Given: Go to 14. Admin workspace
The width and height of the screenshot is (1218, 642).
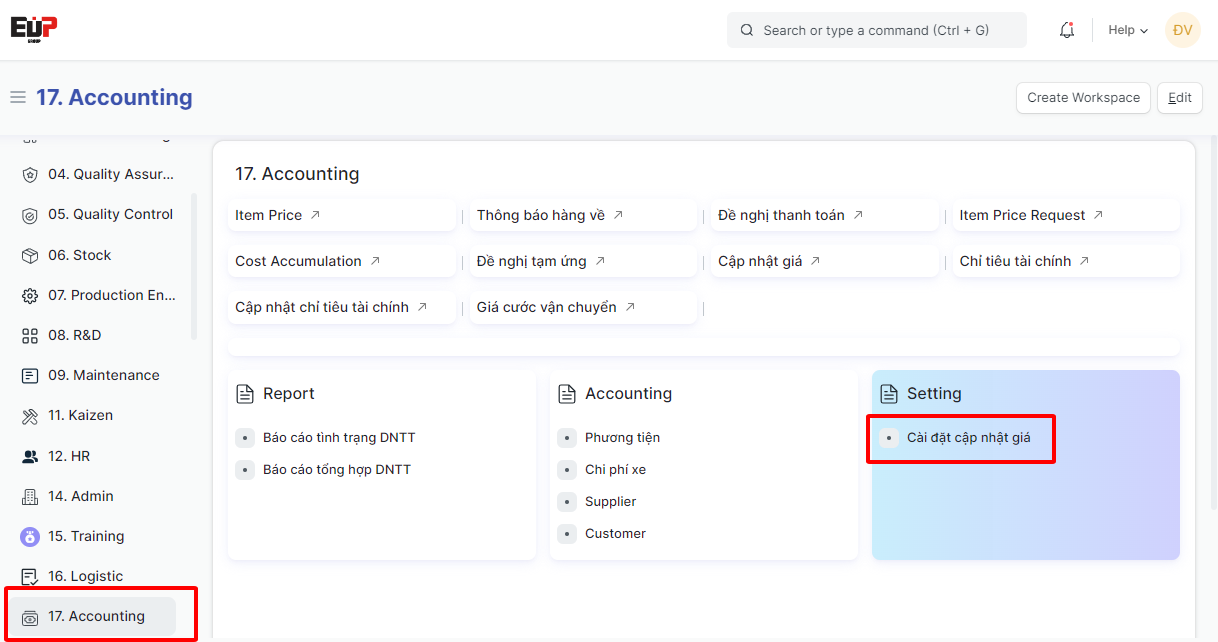Looking at the screenshot, I should pos(80,496).
